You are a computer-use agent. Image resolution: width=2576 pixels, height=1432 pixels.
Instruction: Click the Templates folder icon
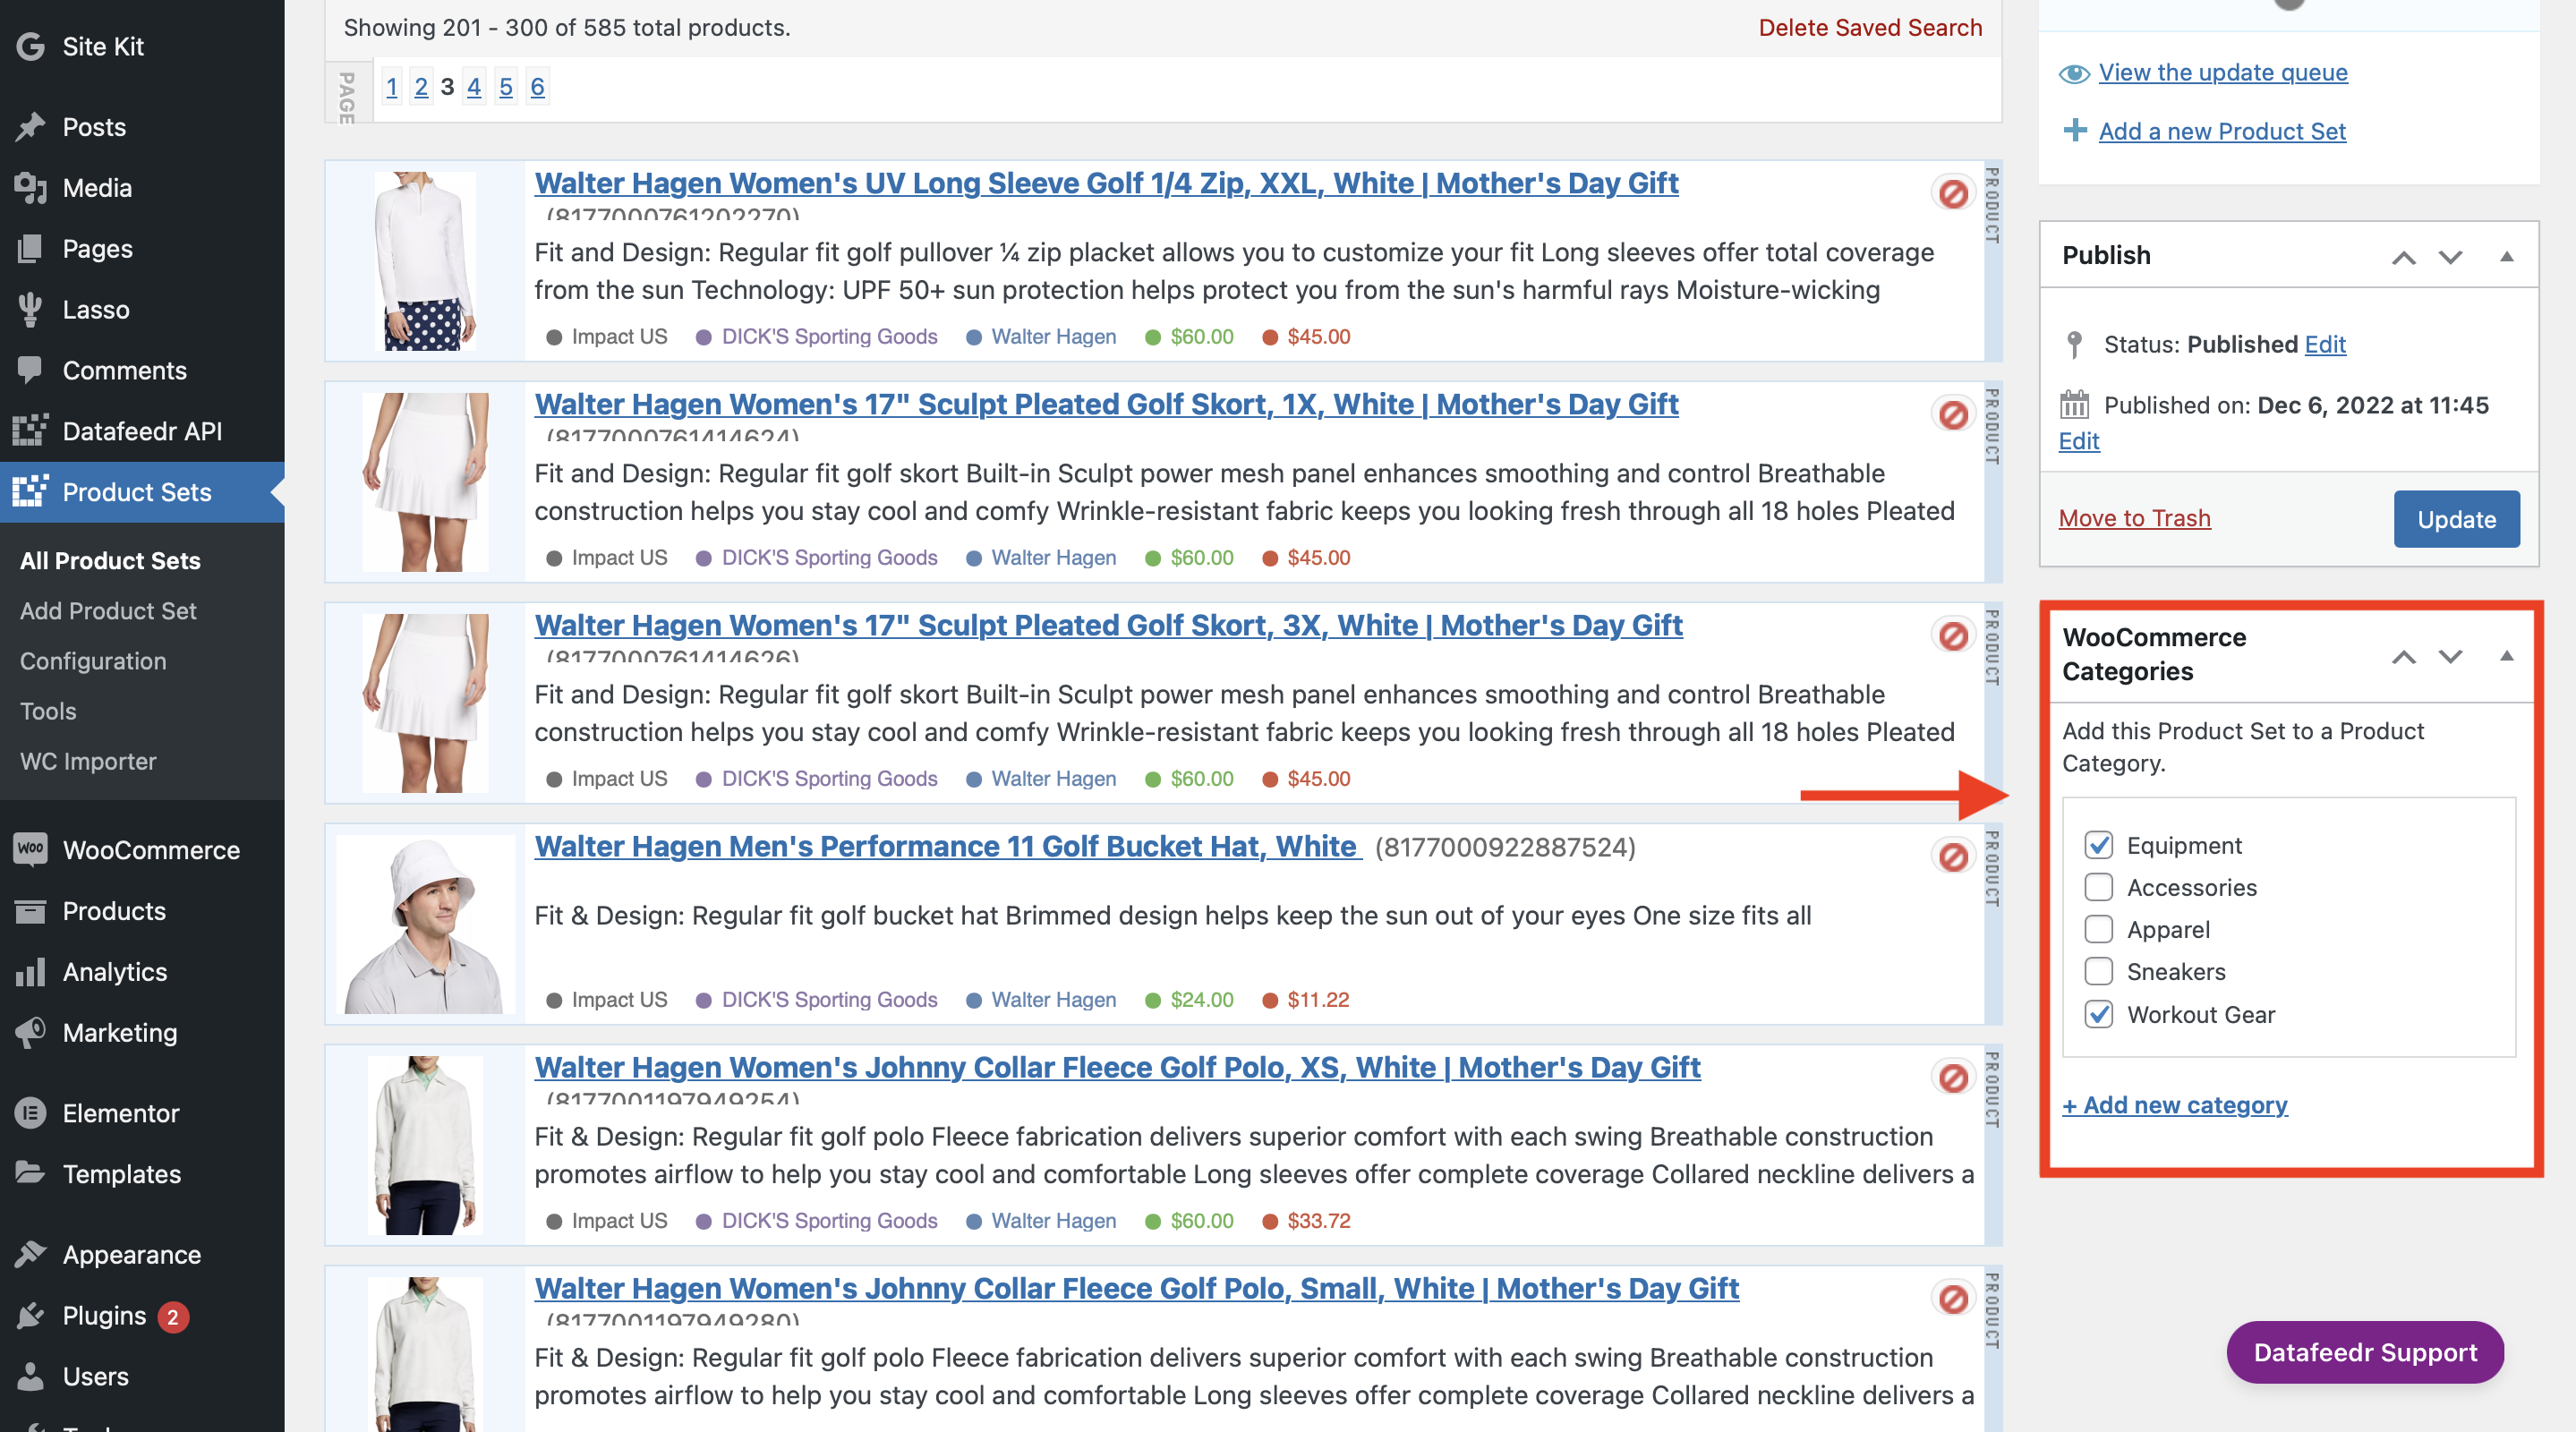click(31, 1173)
